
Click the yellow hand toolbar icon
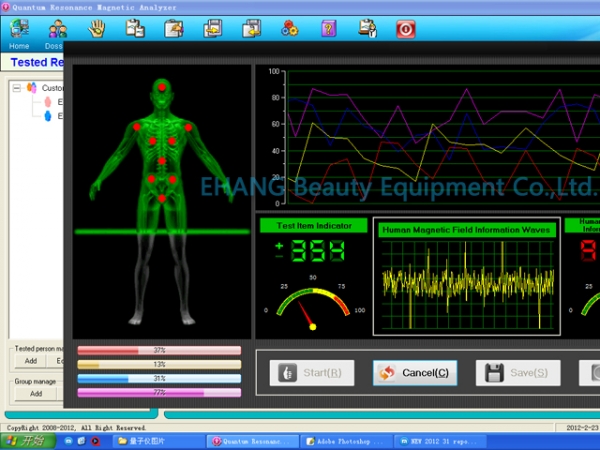[x=97, y=28]
